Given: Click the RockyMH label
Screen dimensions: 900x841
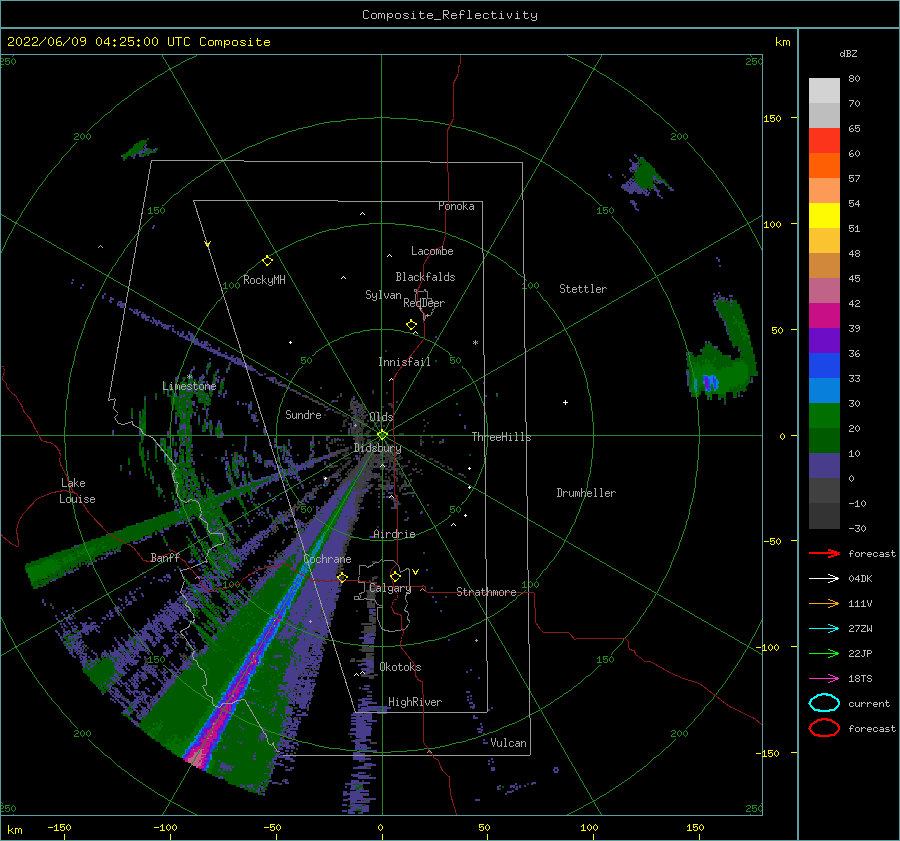Looking at the screenshot, I should [264, 280].
